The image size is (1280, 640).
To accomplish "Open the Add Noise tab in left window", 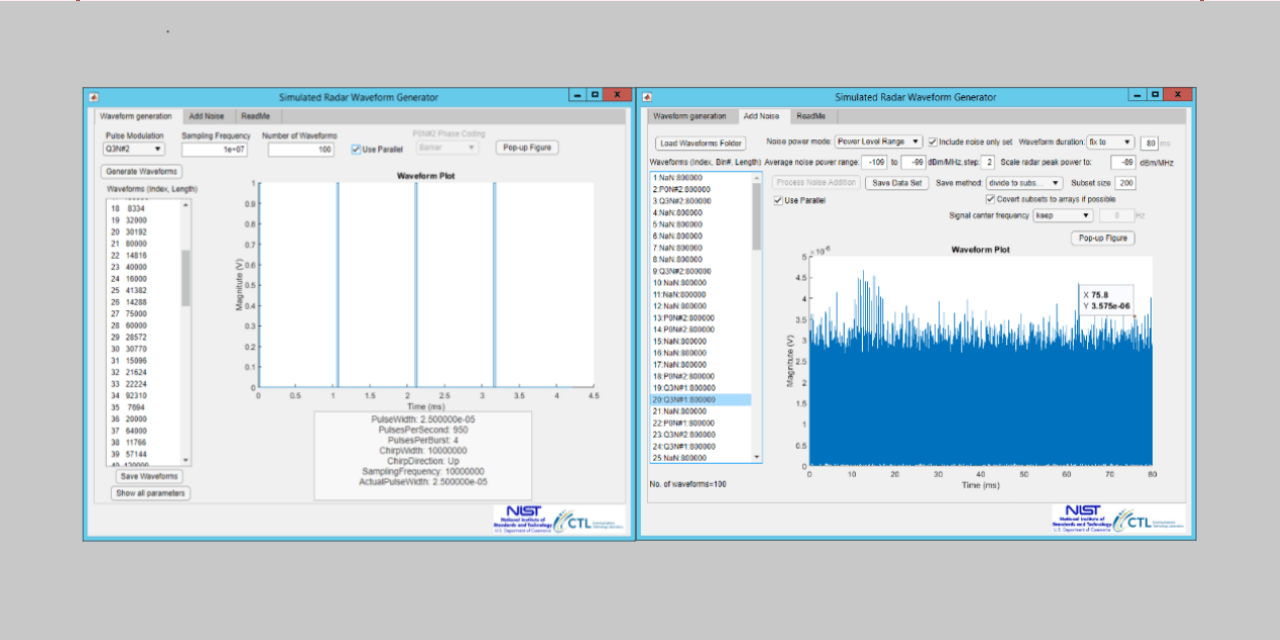I will [x=207, y=116].
